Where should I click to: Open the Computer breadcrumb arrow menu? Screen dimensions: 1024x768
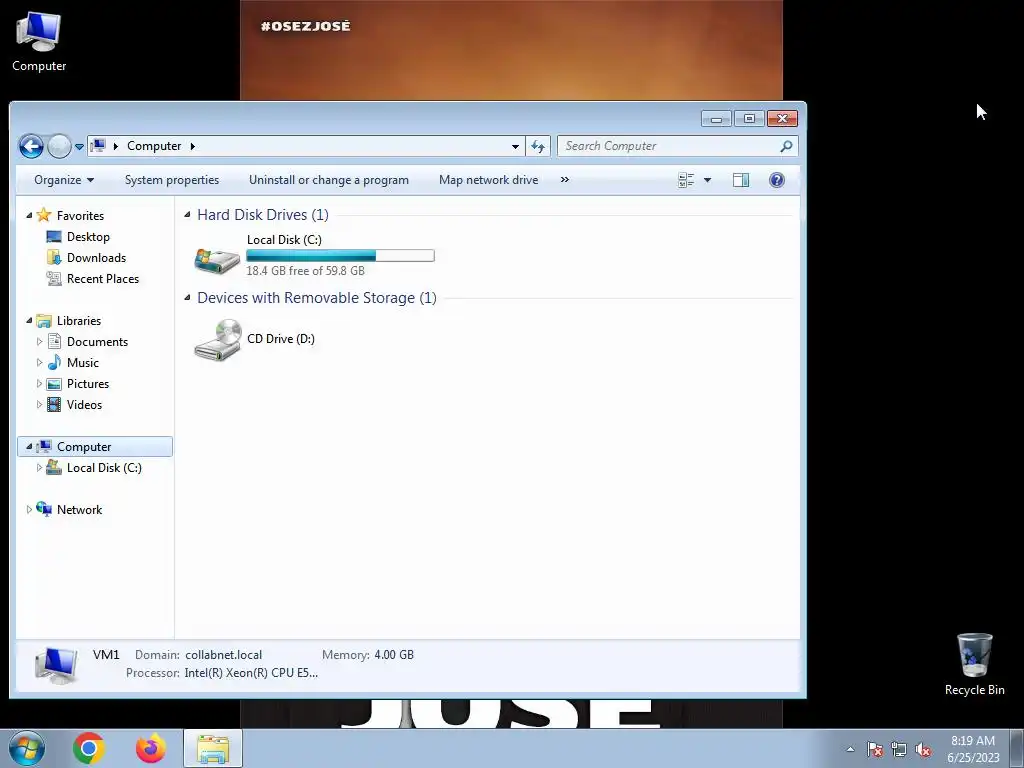point(193,146)
